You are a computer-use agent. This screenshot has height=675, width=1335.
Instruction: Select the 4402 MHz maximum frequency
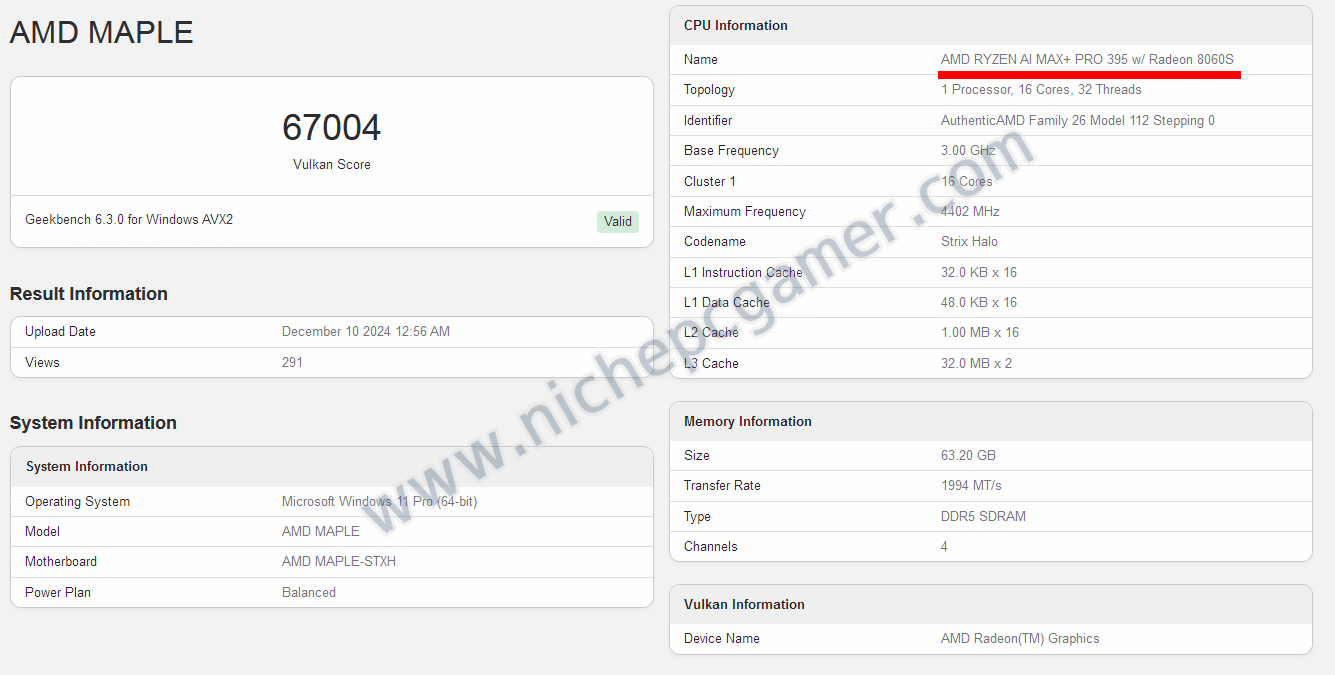click(970, 211)
